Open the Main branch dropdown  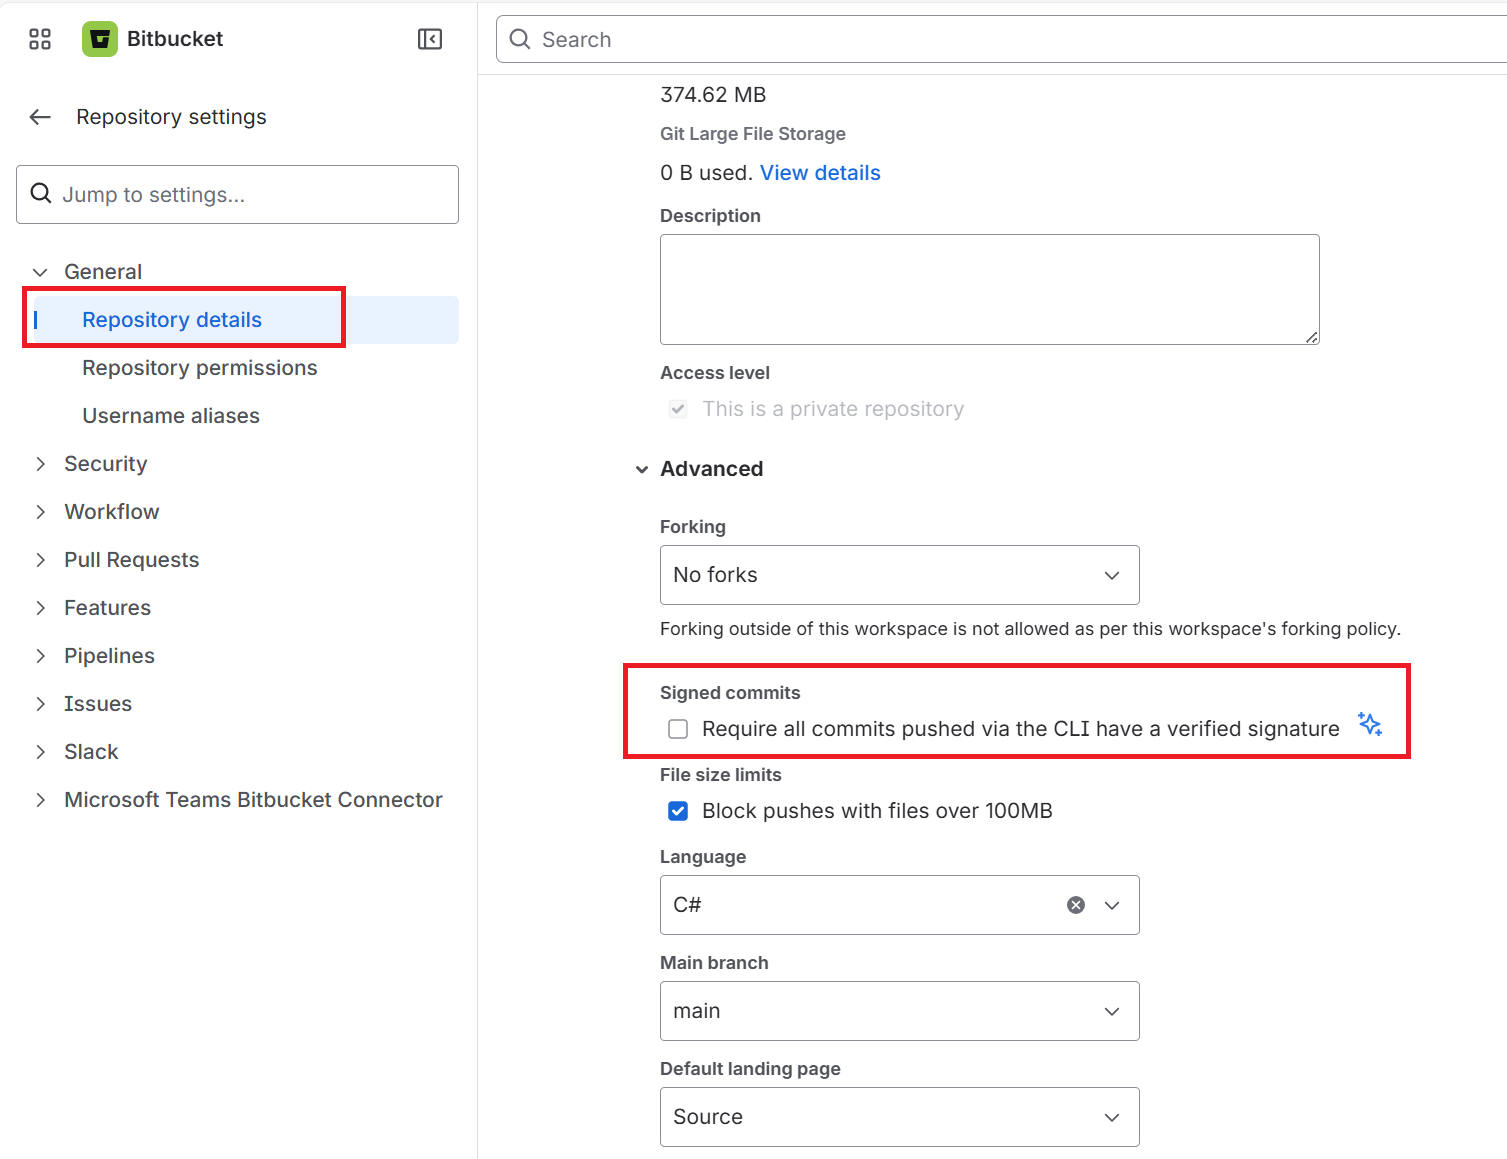[x=899, y=1011]
